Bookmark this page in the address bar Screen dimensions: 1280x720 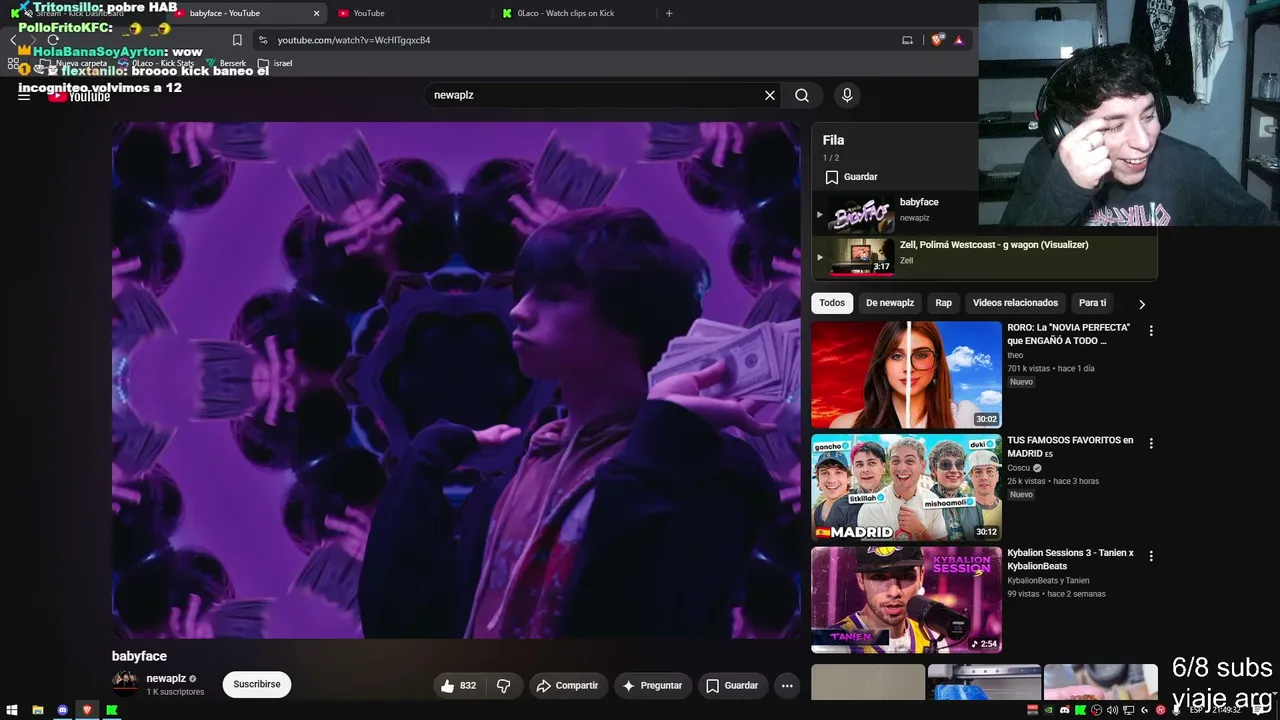click(237, 40)
